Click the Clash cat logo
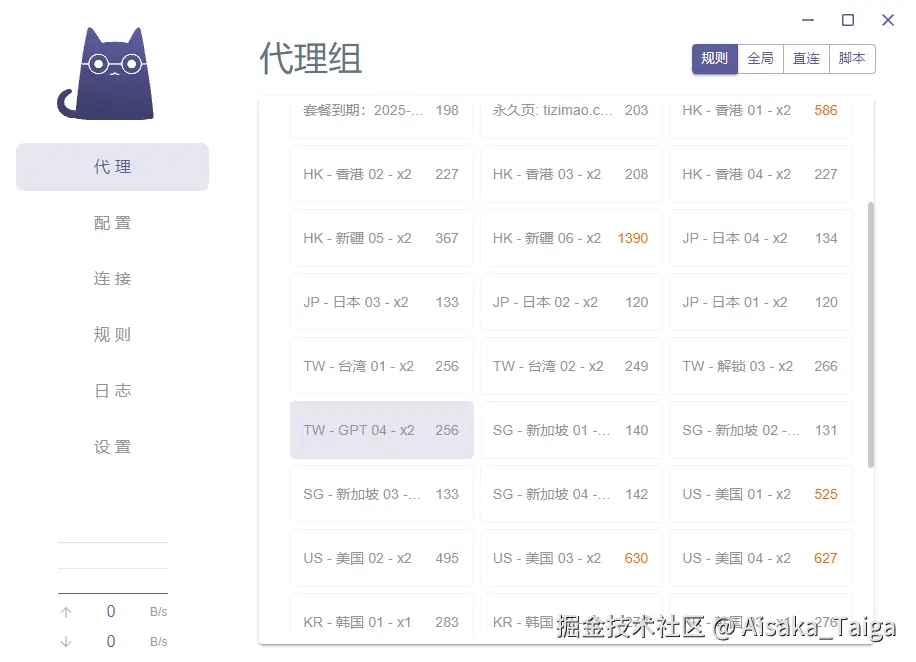Screen dimensions: 916x662 (x=106, y=73)
